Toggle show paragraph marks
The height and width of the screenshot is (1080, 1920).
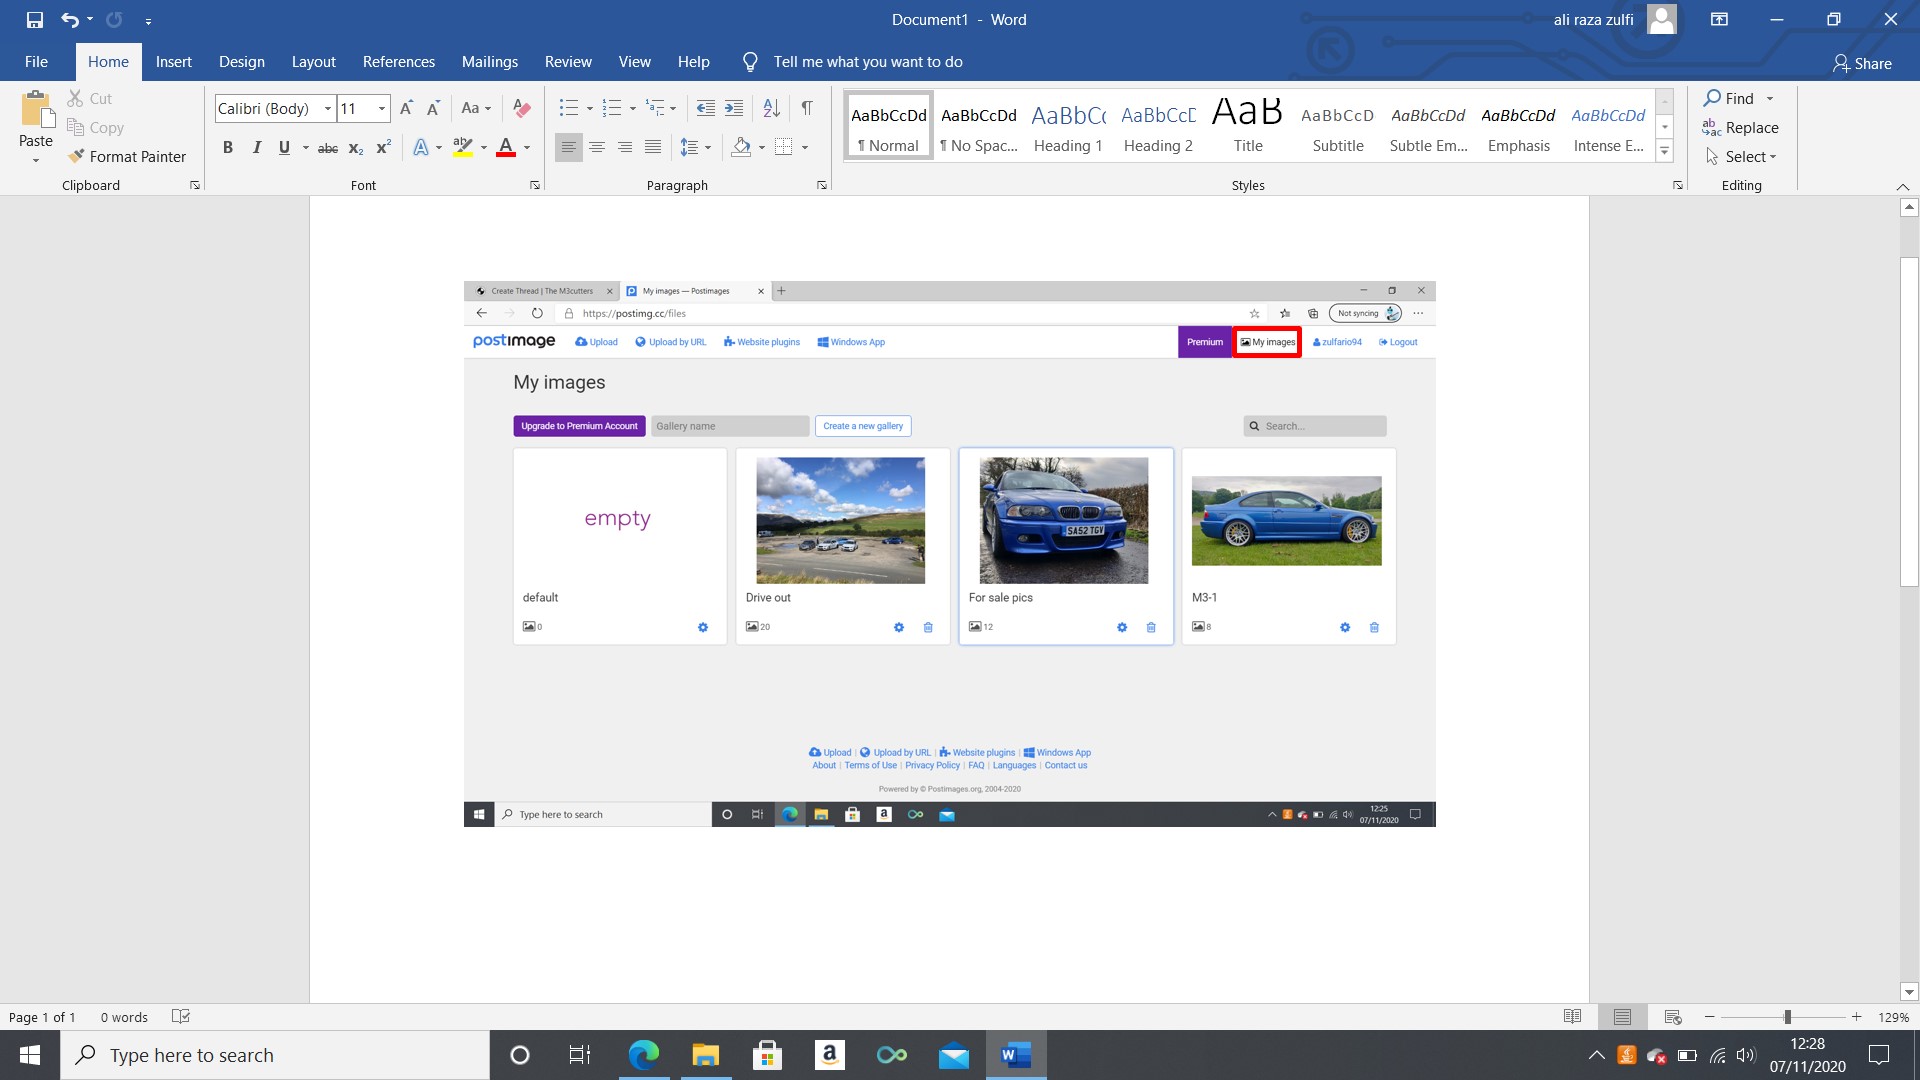[807, 108]
